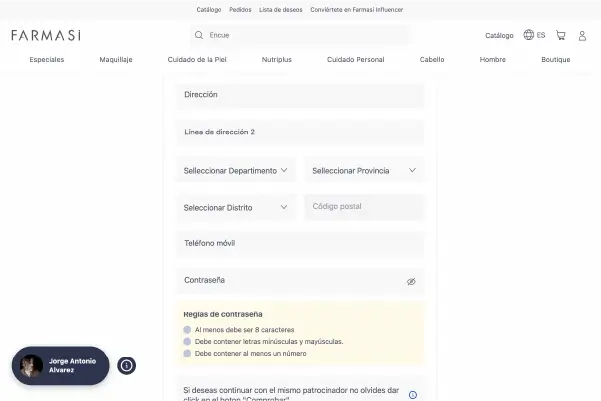Click the FARMASI logo

click(46, 35)
